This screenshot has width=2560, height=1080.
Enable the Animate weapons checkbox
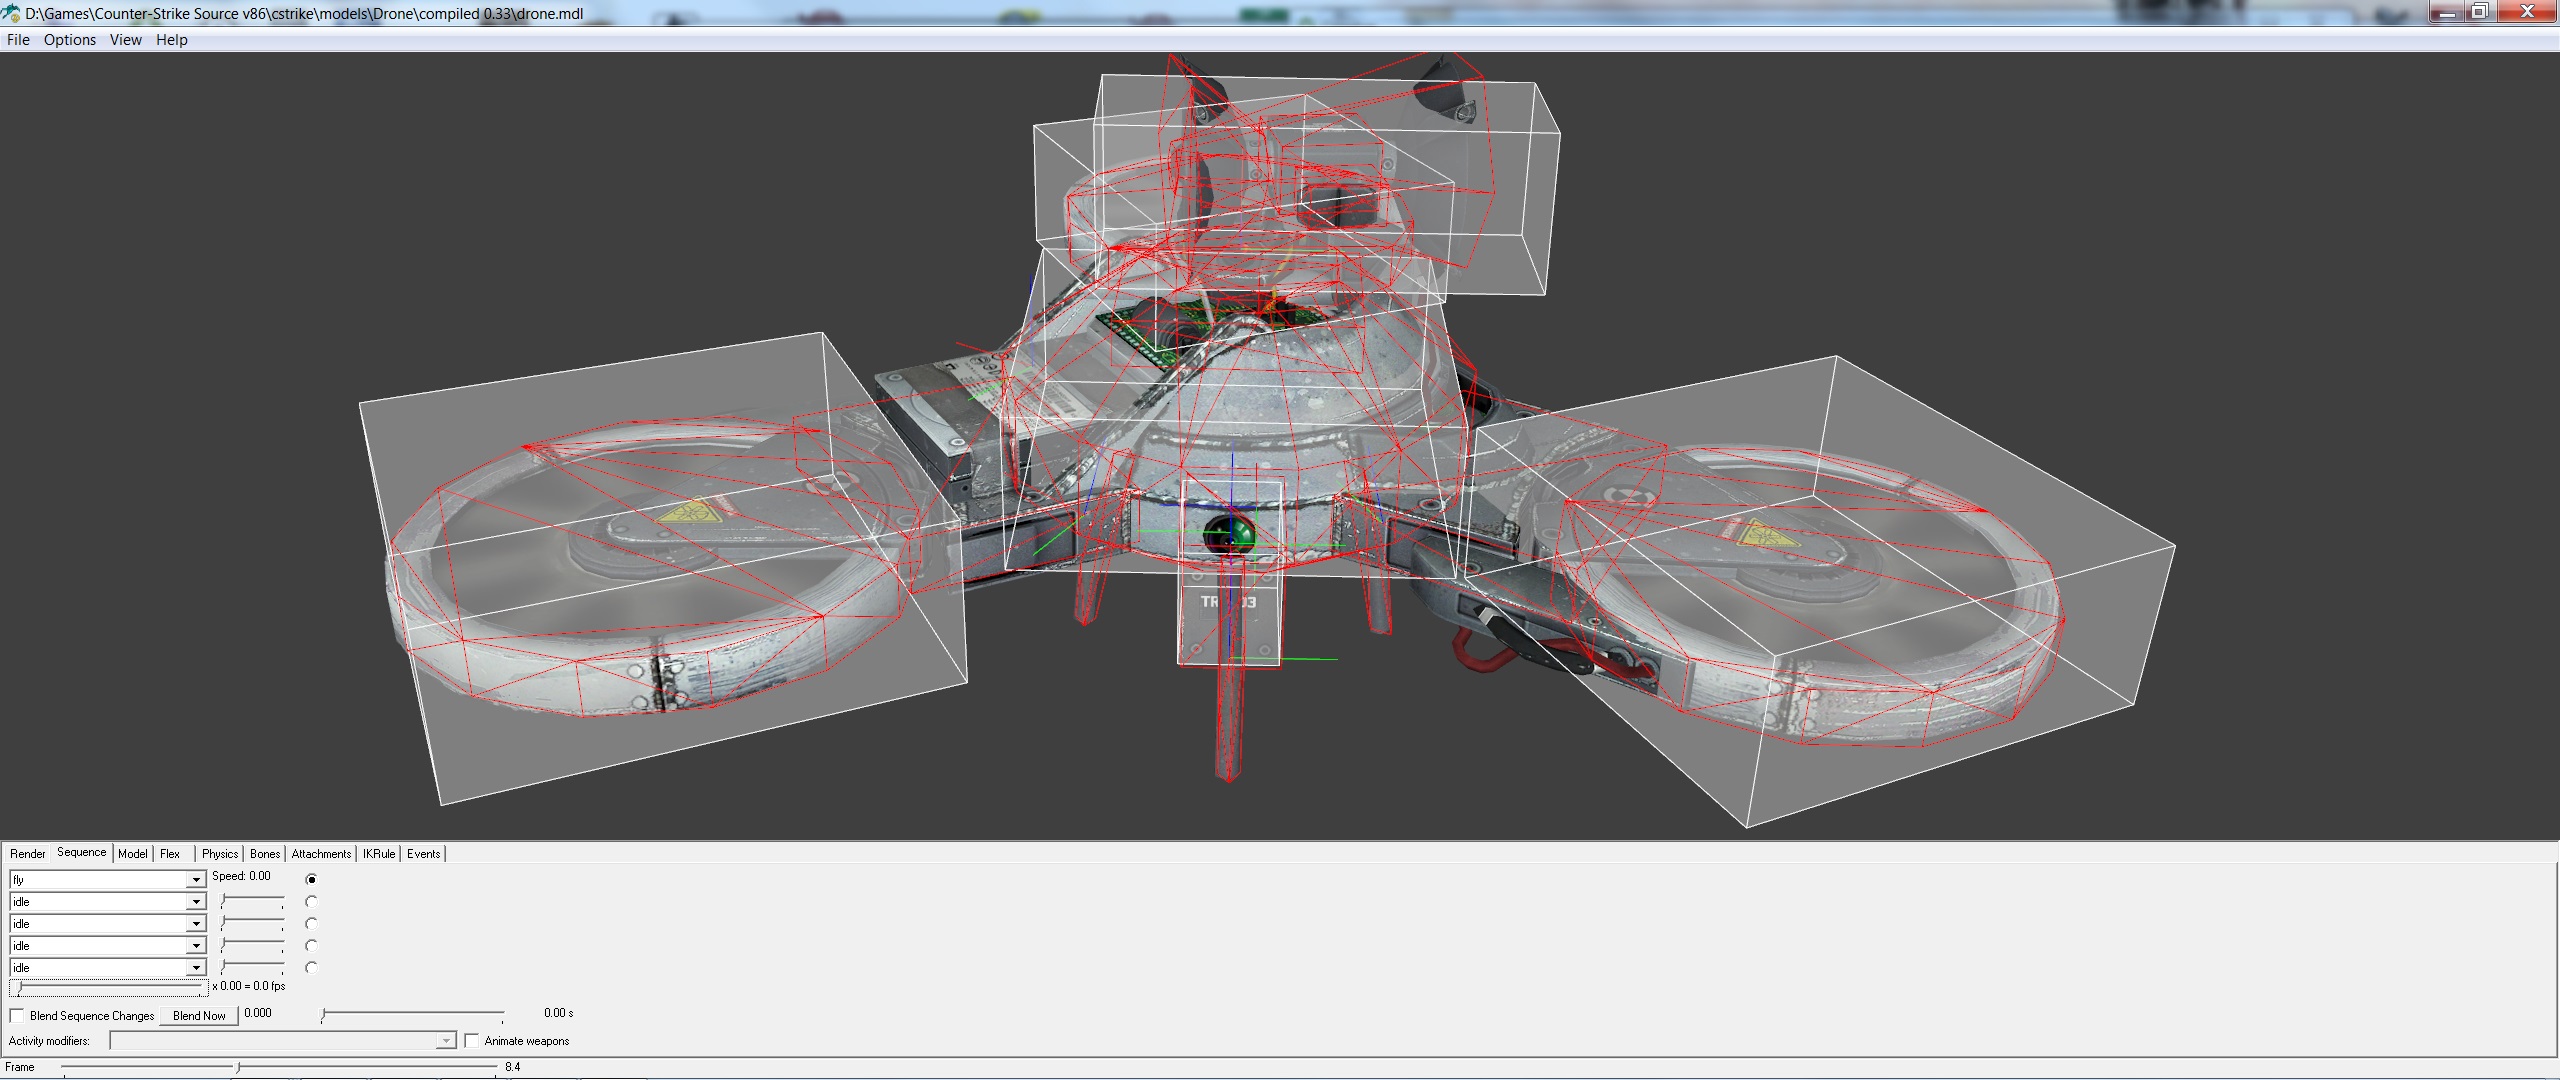472,1041
